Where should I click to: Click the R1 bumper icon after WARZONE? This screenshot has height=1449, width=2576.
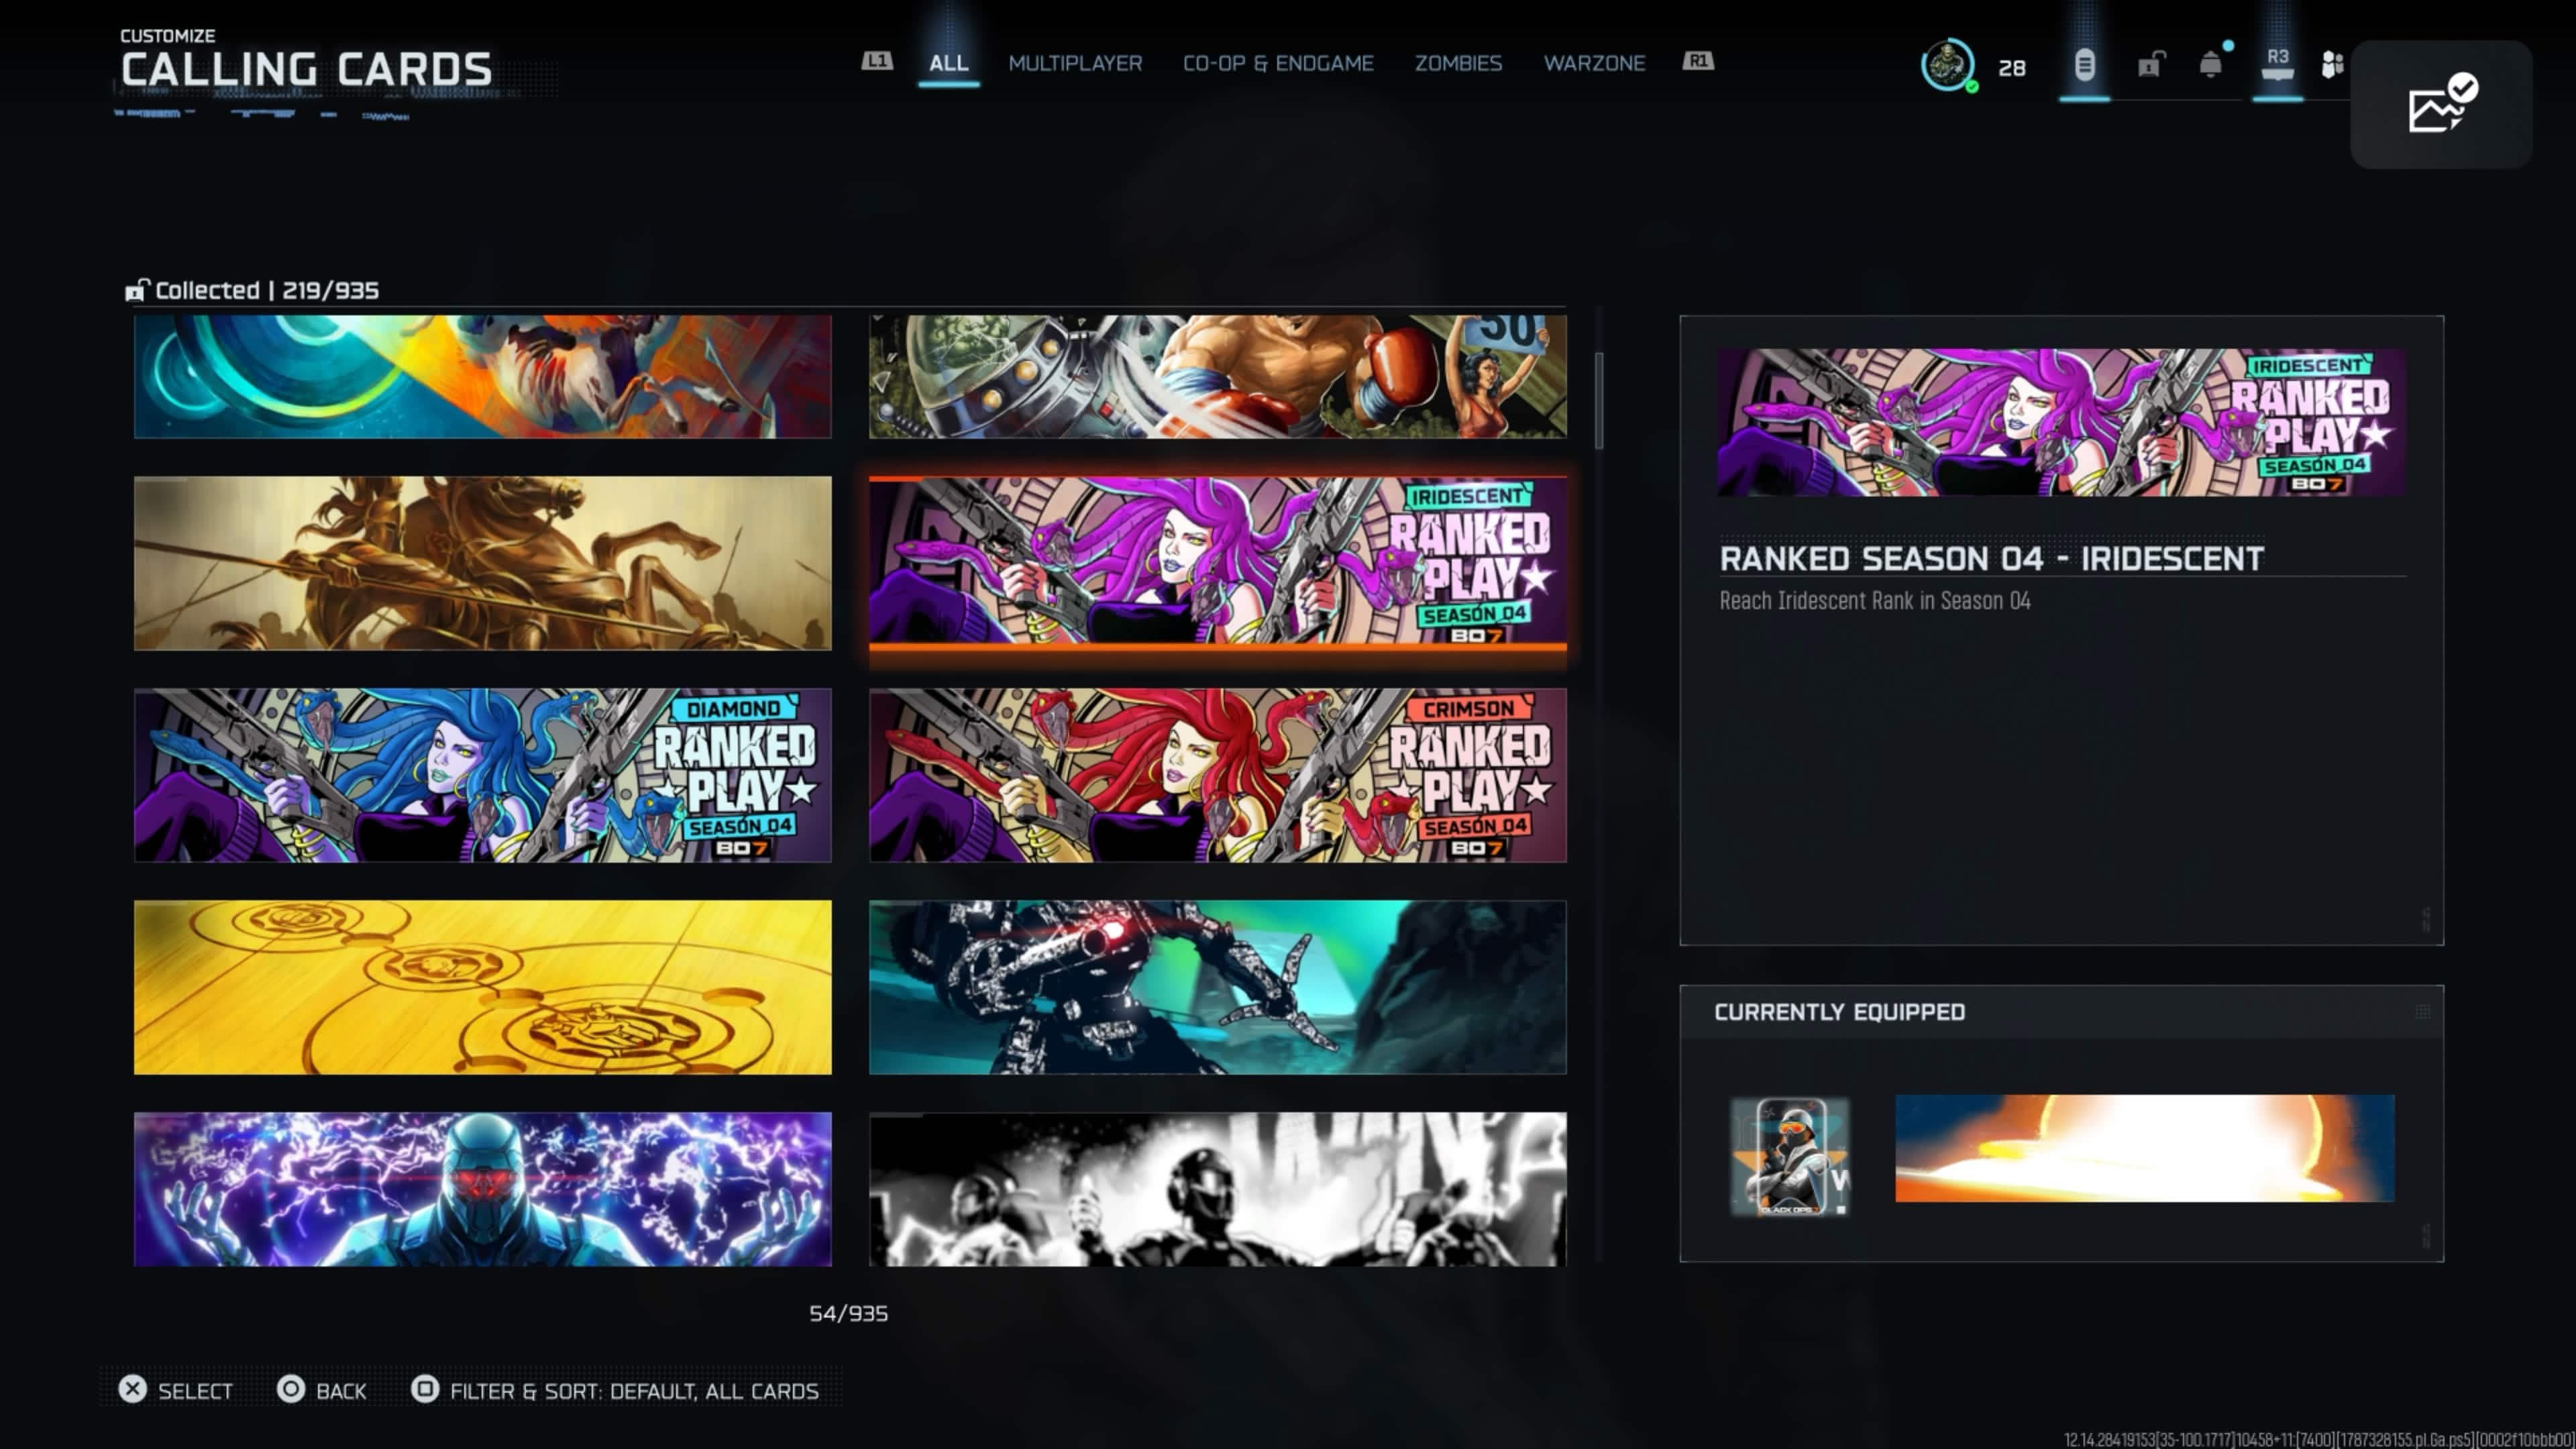(x=1698, y=61)
